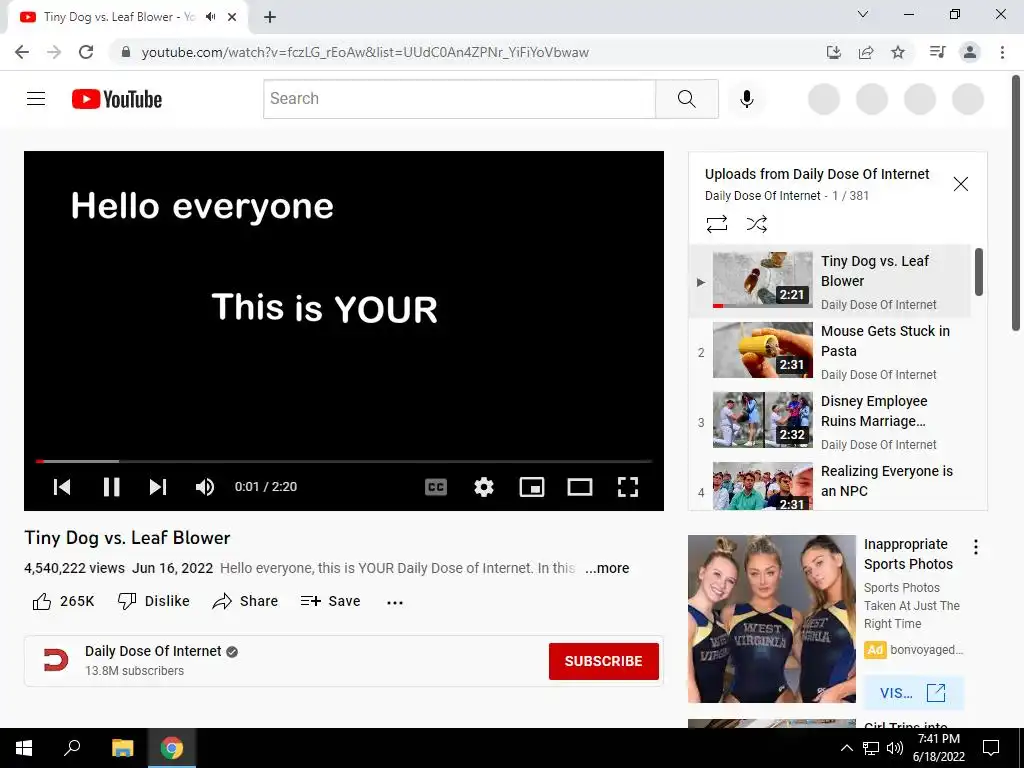
Task: Toggle loop playlist
Action: (716, 224)
